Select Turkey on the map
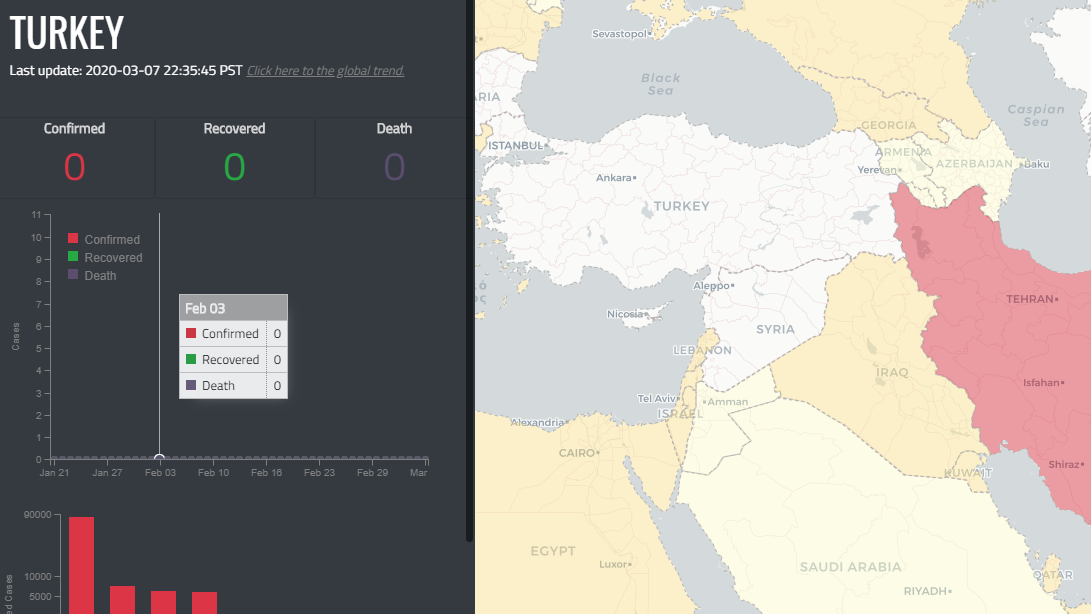 681,206
